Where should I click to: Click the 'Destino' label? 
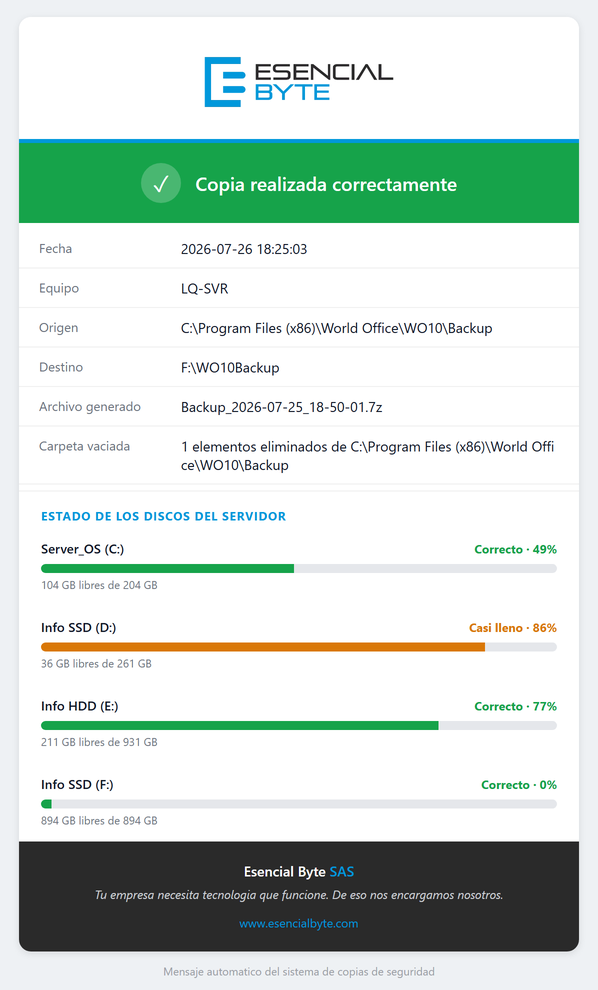point(61,367)
